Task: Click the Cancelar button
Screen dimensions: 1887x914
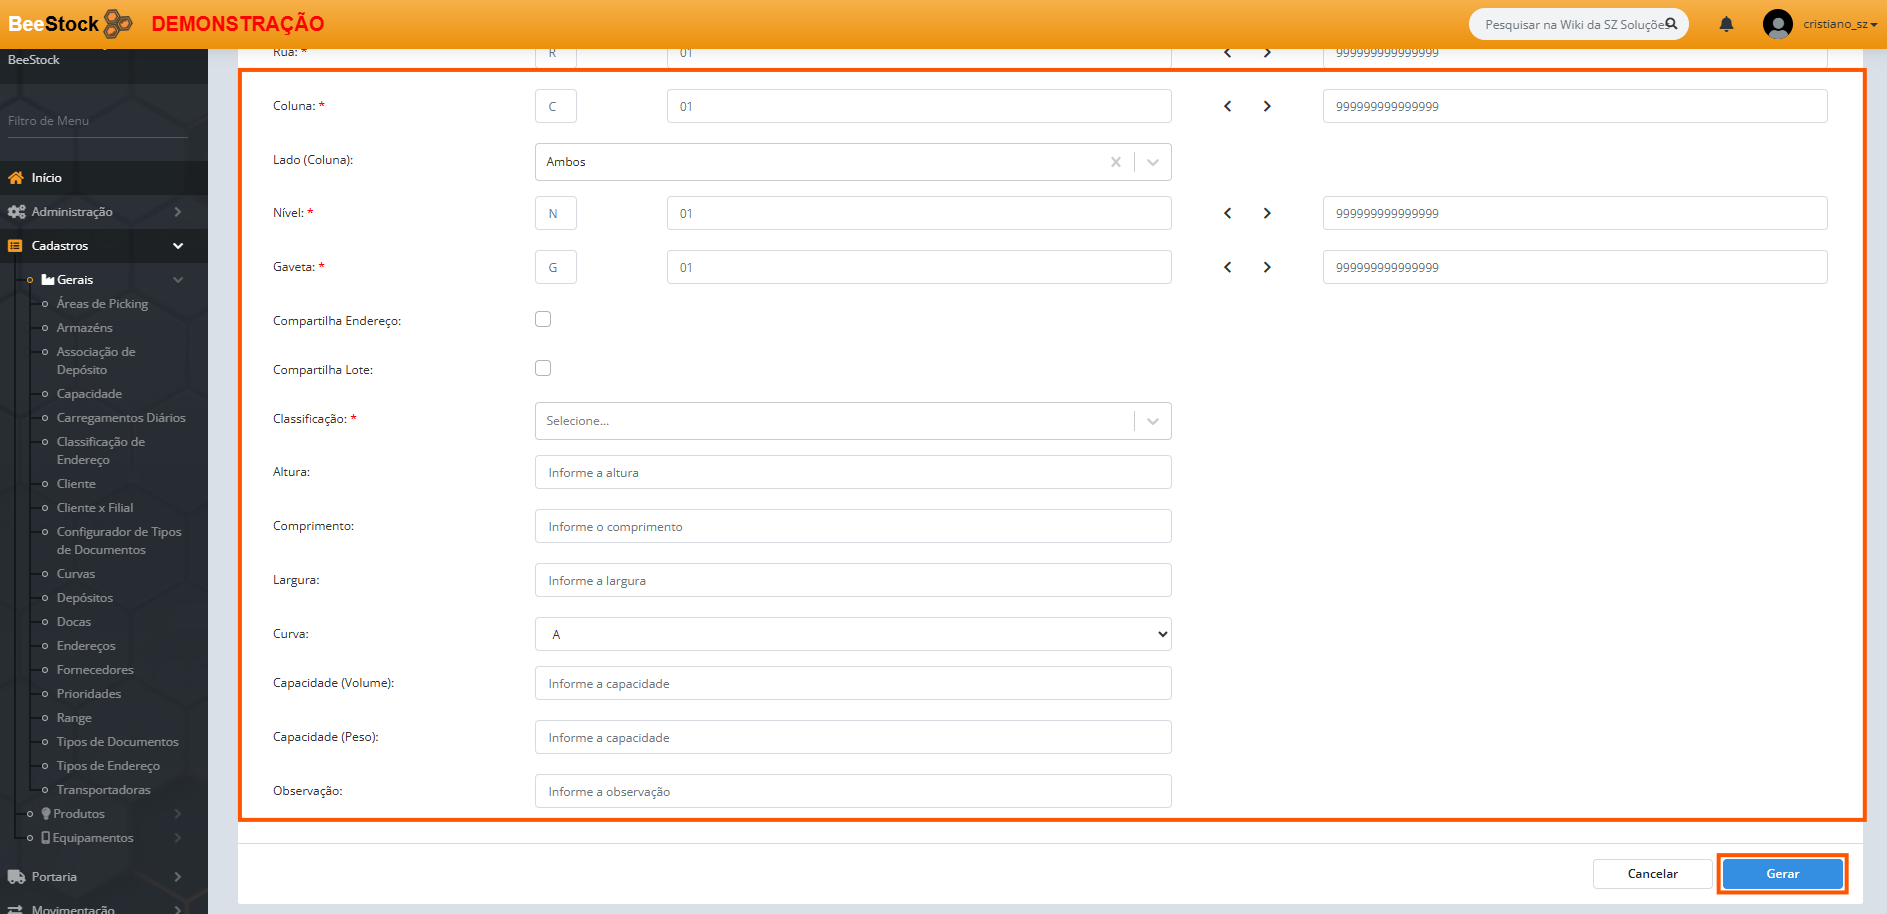Action: click(1652, 874)
